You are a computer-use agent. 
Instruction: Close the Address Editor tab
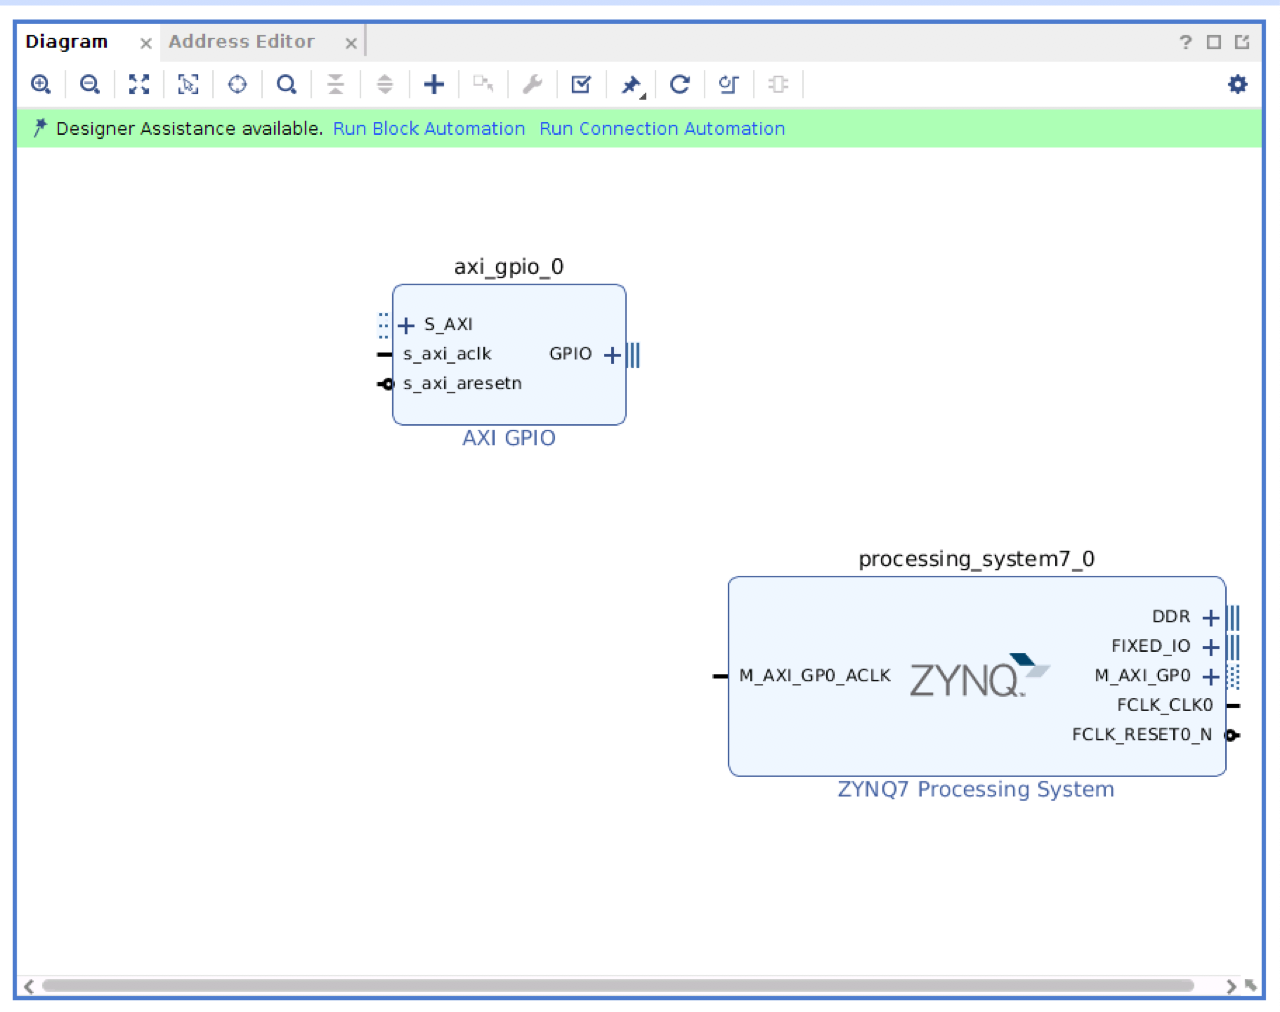click(x=351, y=43)
